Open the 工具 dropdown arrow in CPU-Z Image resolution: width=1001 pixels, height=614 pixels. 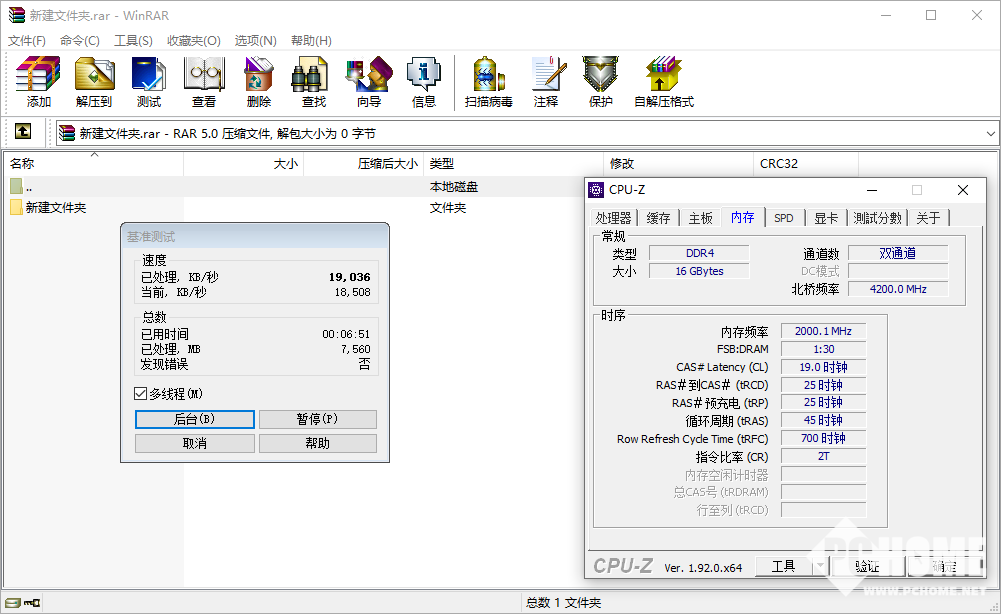[820, 567]
